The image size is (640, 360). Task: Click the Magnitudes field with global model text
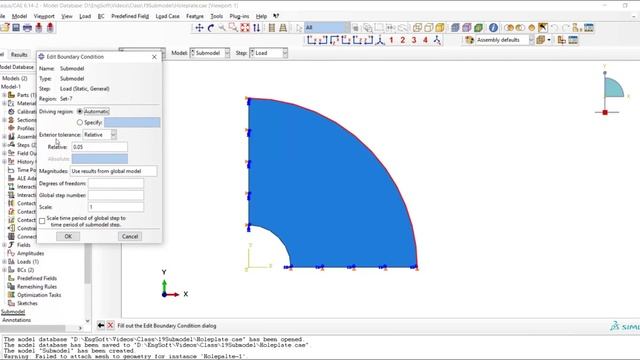pyautogui.click(x=113, y=171)
